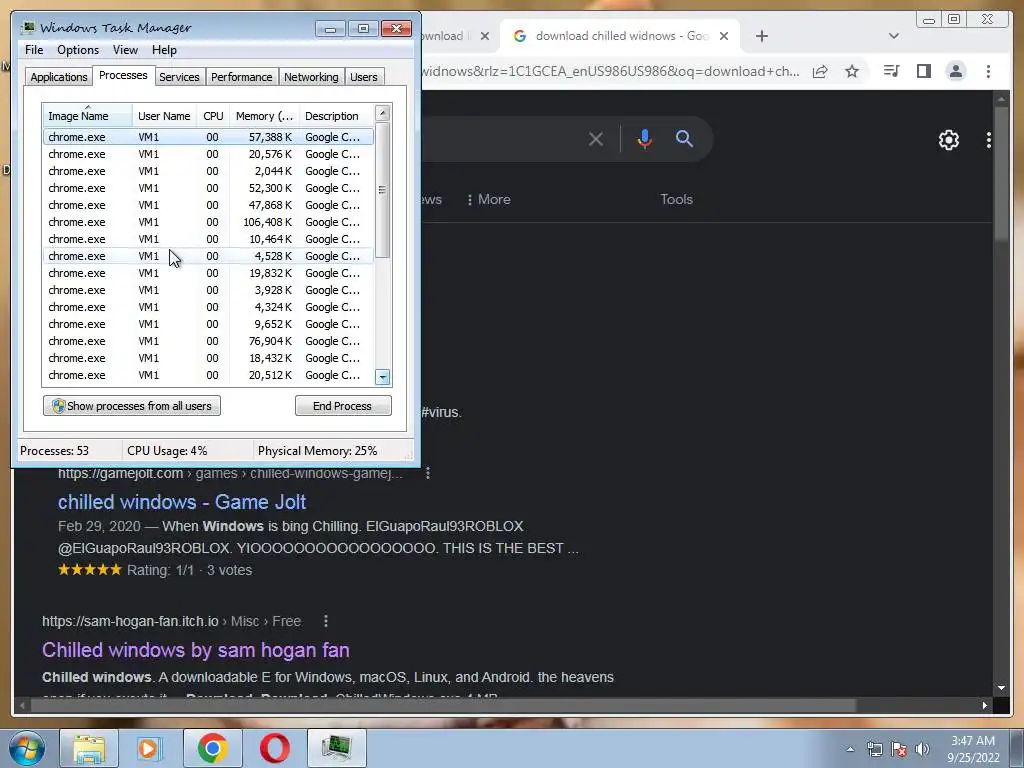Open a new Chrome tab with plus
The width and height of the screenshot is (1024, 768).
pyautogui.click(x=761, y=36)
